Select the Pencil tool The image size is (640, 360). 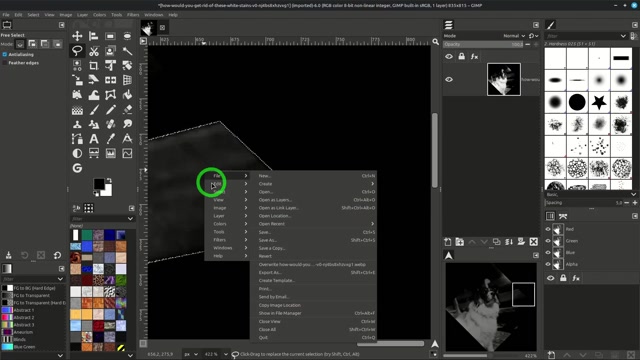pyautogui.click(x=110, y=109)
